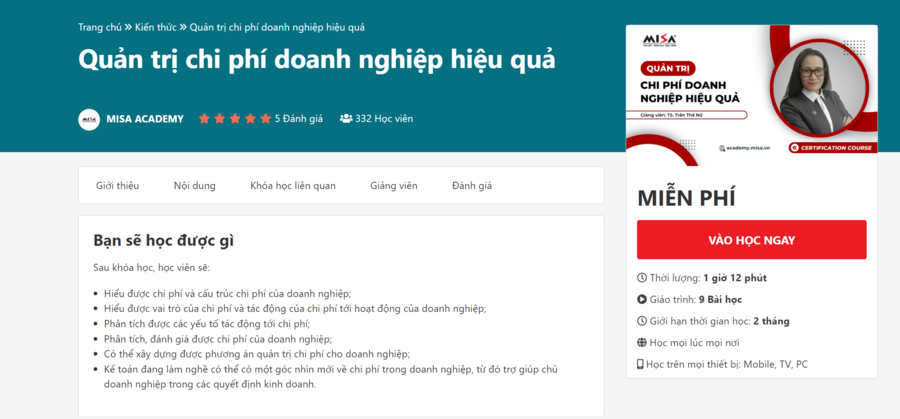The height and width of the screenshot is (419, 900).
Task: Click breadcrumb Quản trị chi phí doanh nghiệp hiệu quả
Action: click(277, 27)
